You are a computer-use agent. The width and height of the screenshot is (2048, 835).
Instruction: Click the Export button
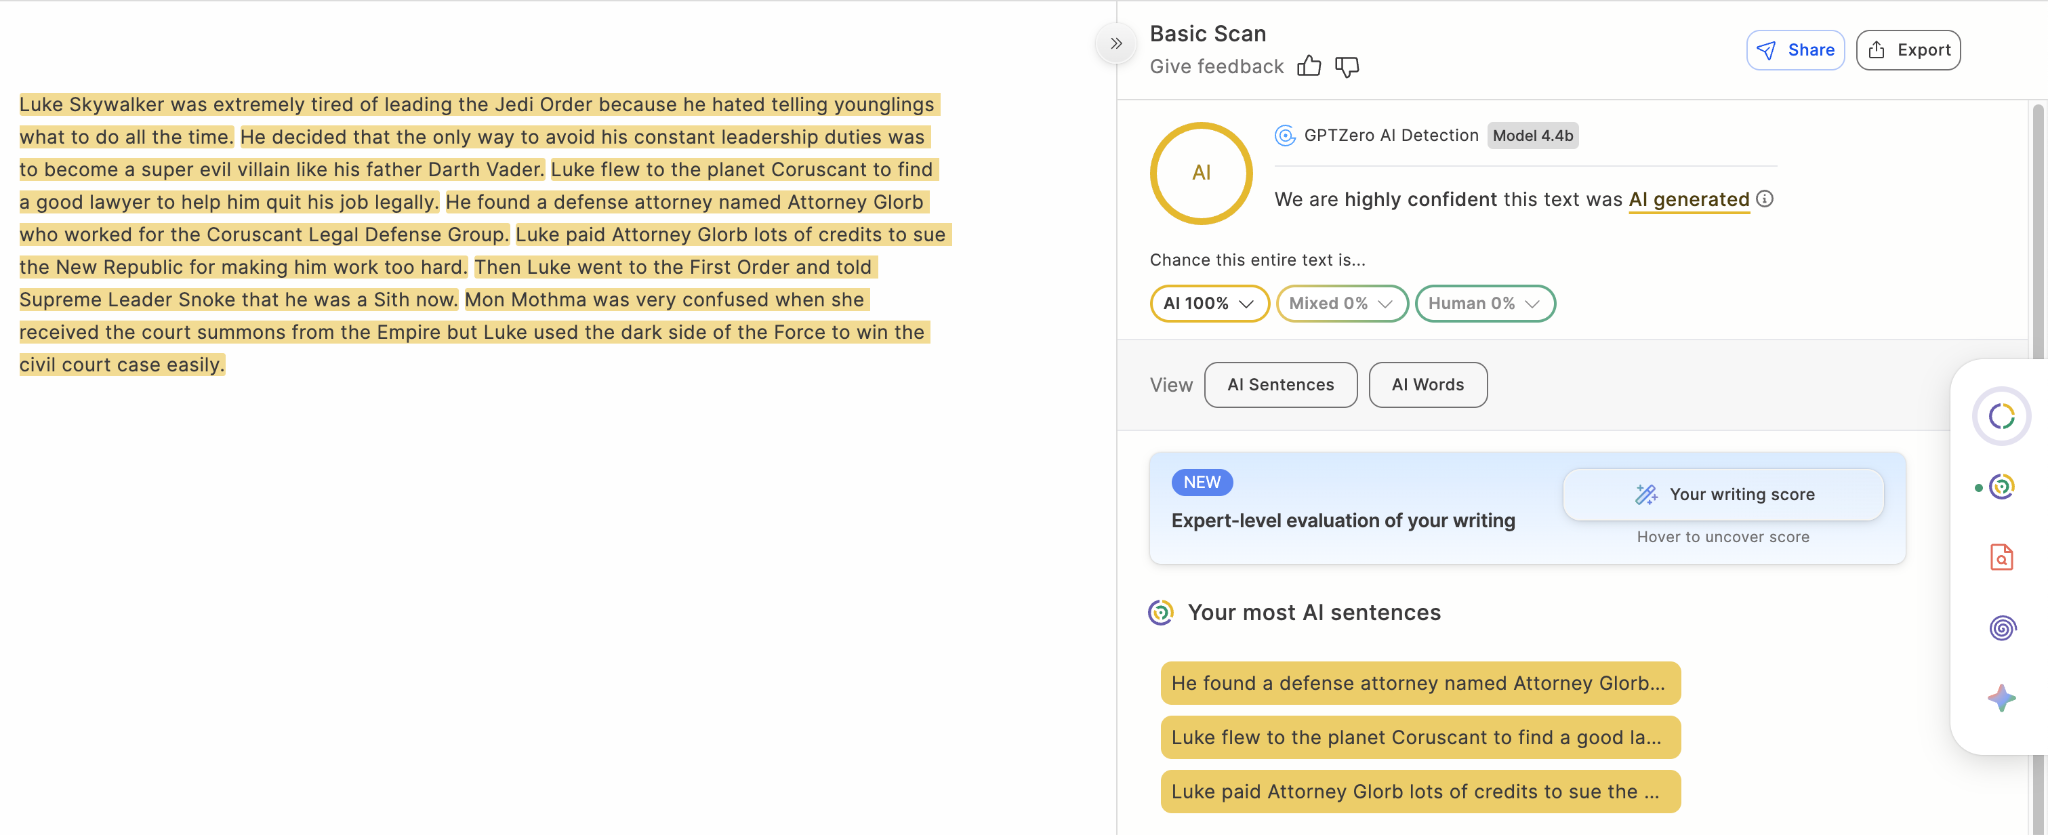click(1908, 50)
